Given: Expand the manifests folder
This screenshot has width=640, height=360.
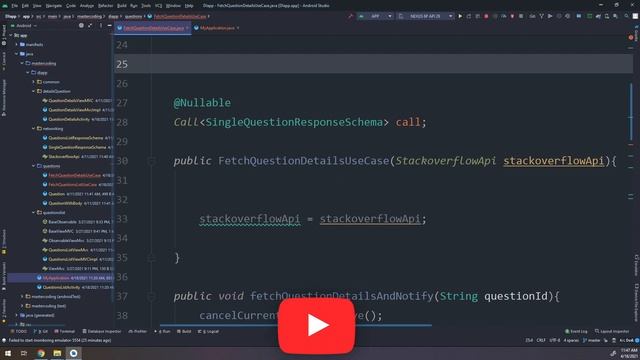Looking at the screenshot, I should click(x=17, y=44).
